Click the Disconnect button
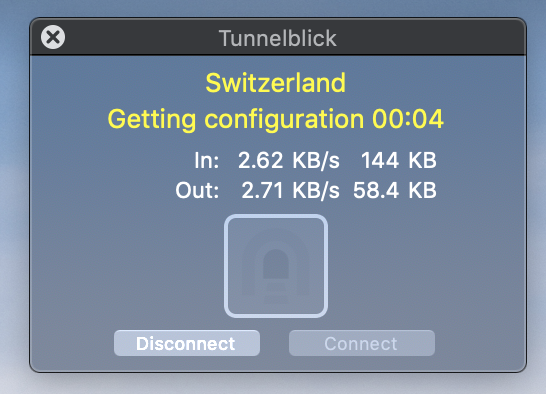The height and width of the screenshot is (394, 546). click(187, 343)
